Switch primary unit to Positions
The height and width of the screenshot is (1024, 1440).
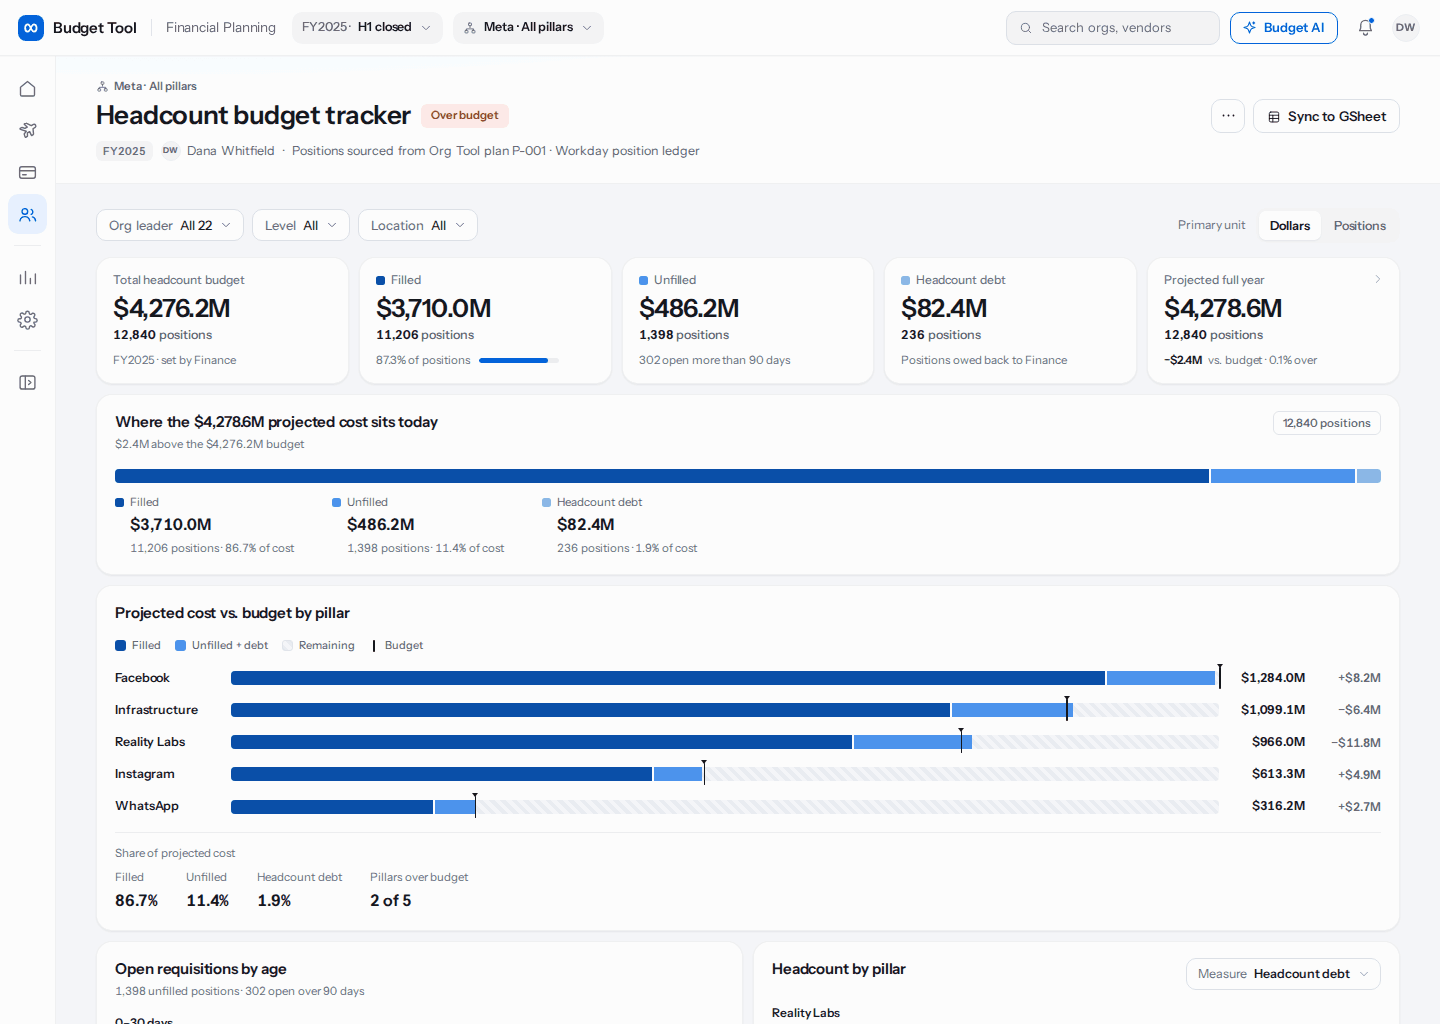[x=1359, y=226]
